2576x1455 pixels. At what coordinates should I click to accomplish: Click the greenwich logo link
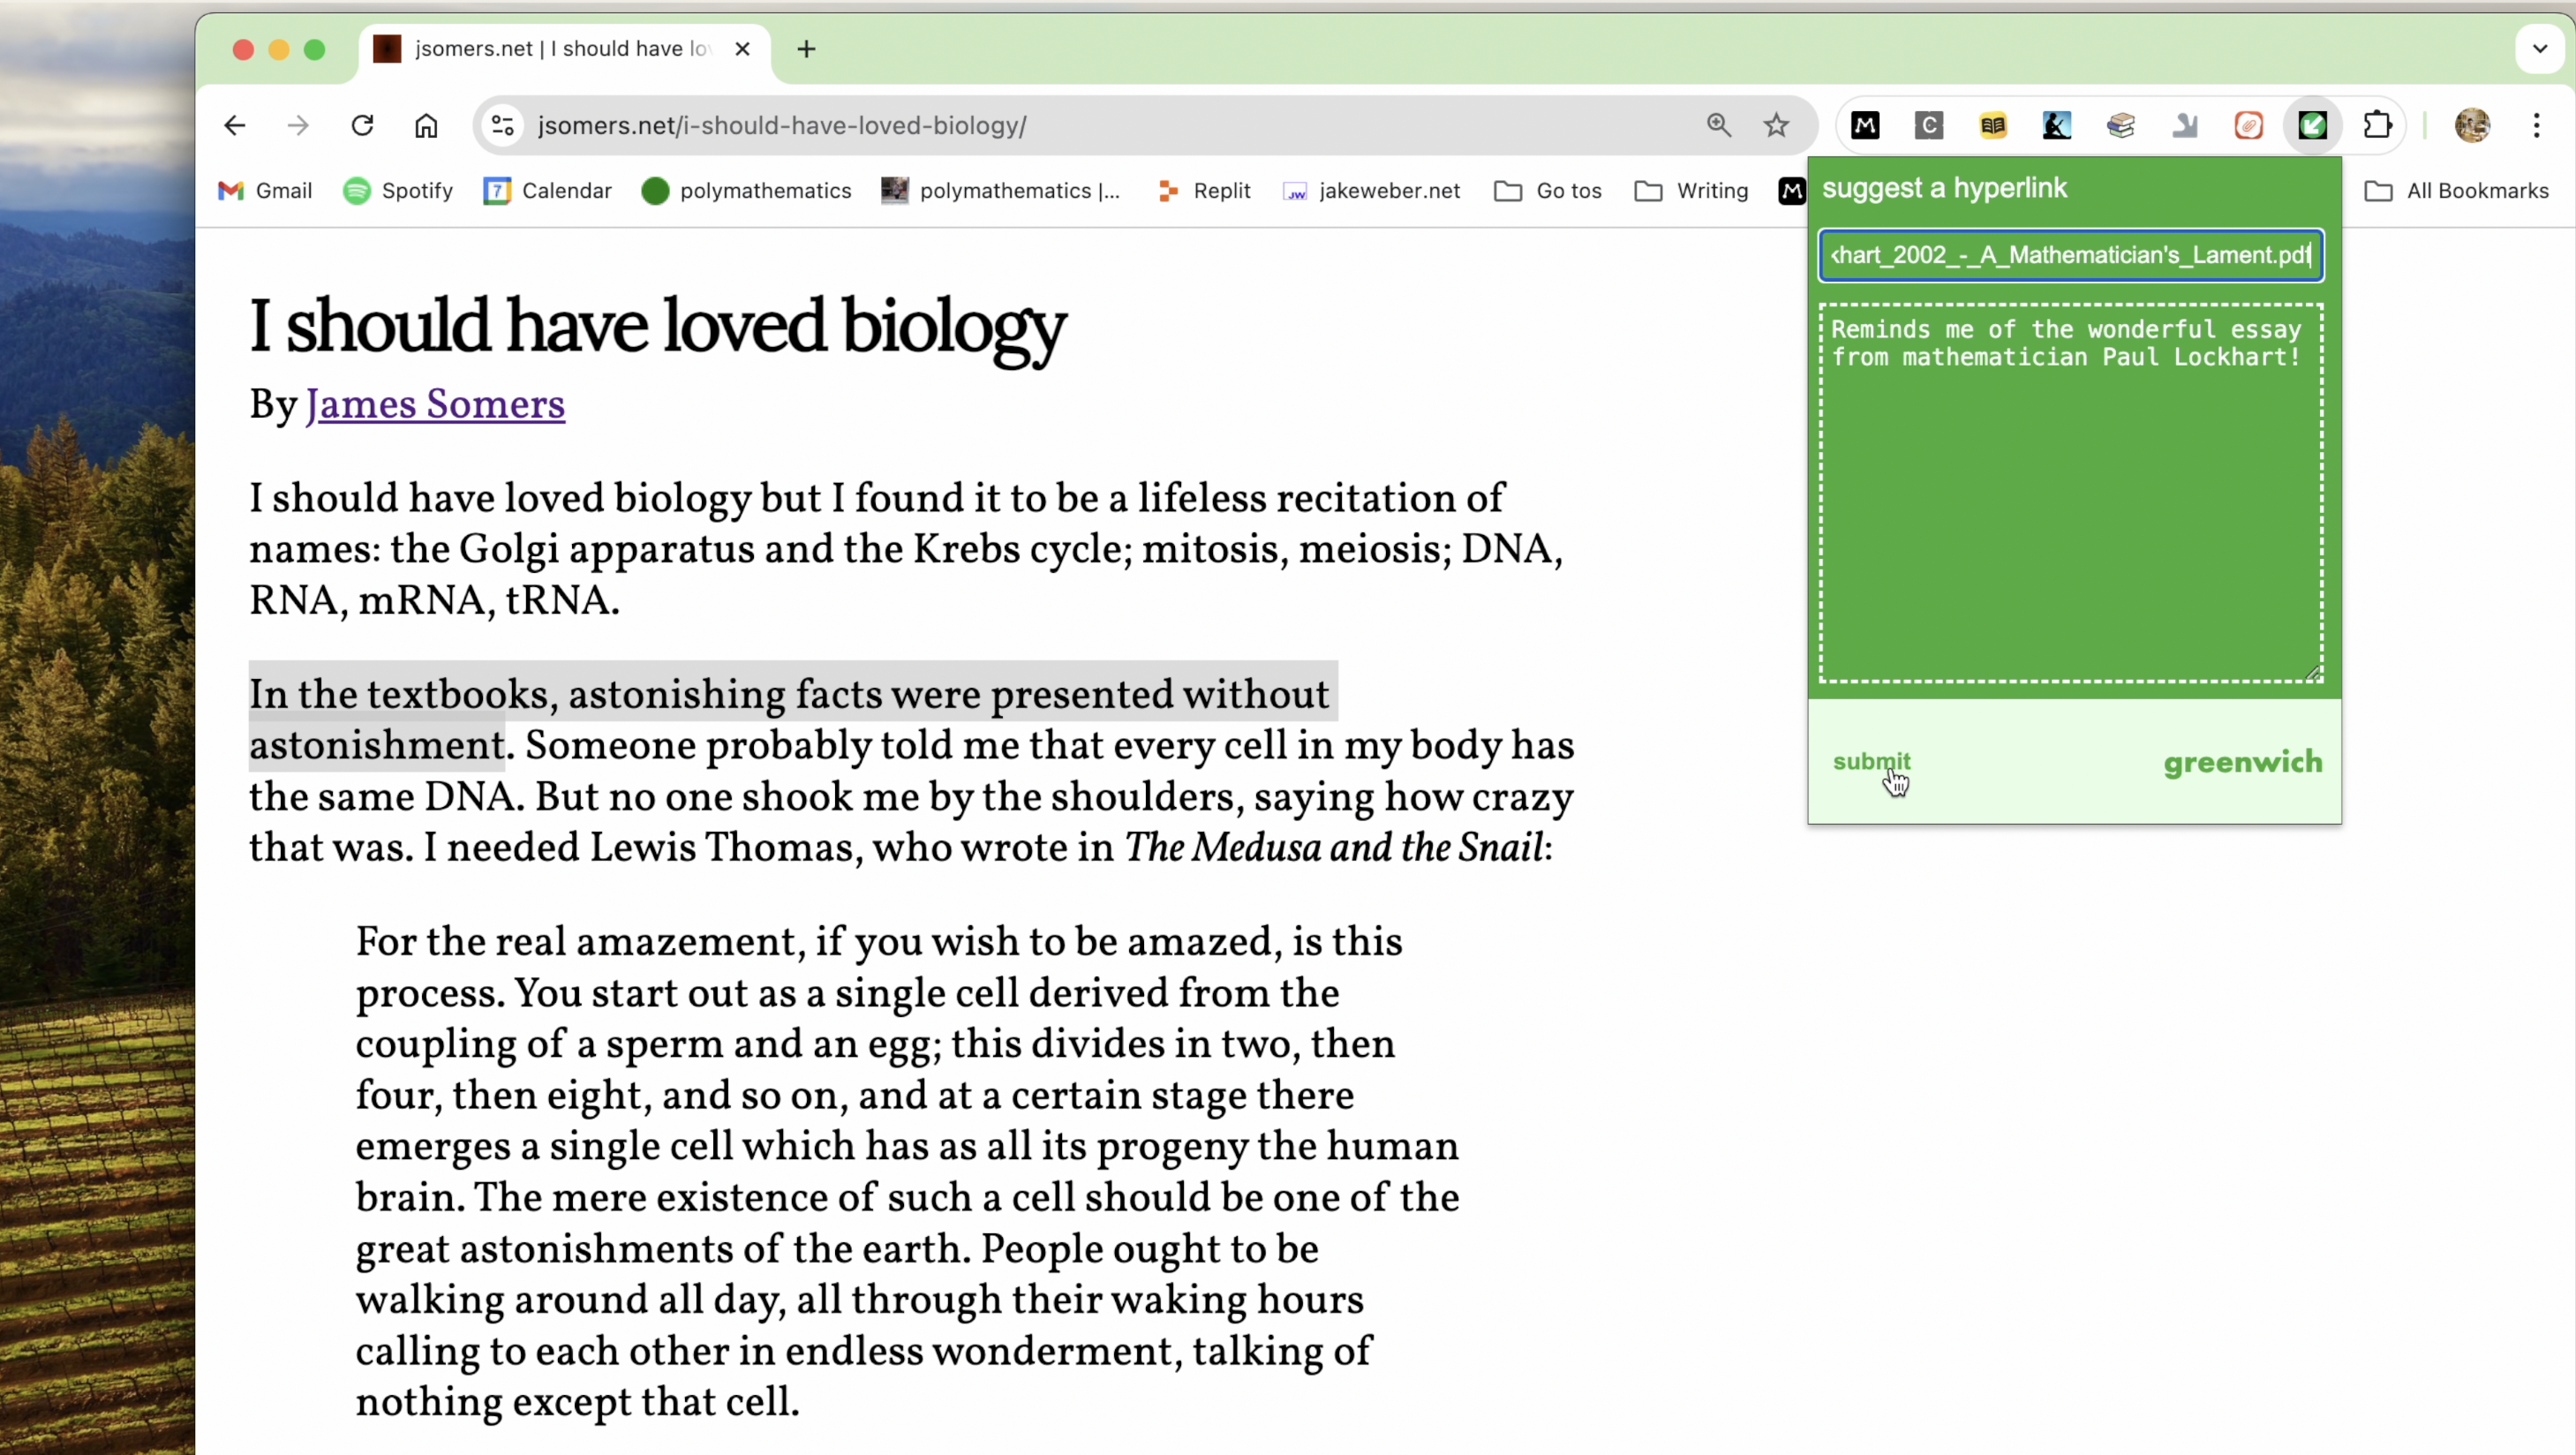2243,763
